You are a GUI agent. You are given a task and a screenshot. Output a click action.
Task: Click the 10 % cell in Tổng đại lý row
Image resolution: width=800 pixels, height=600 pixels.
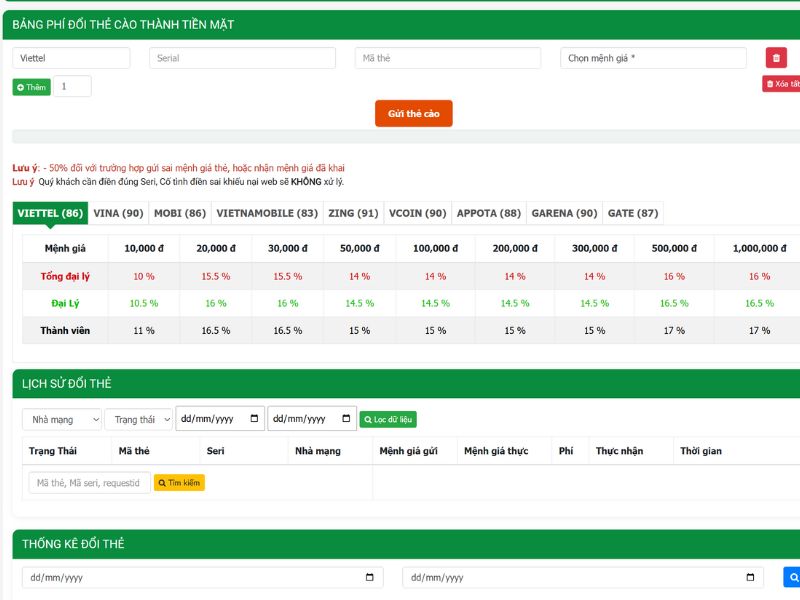[144, 276]
